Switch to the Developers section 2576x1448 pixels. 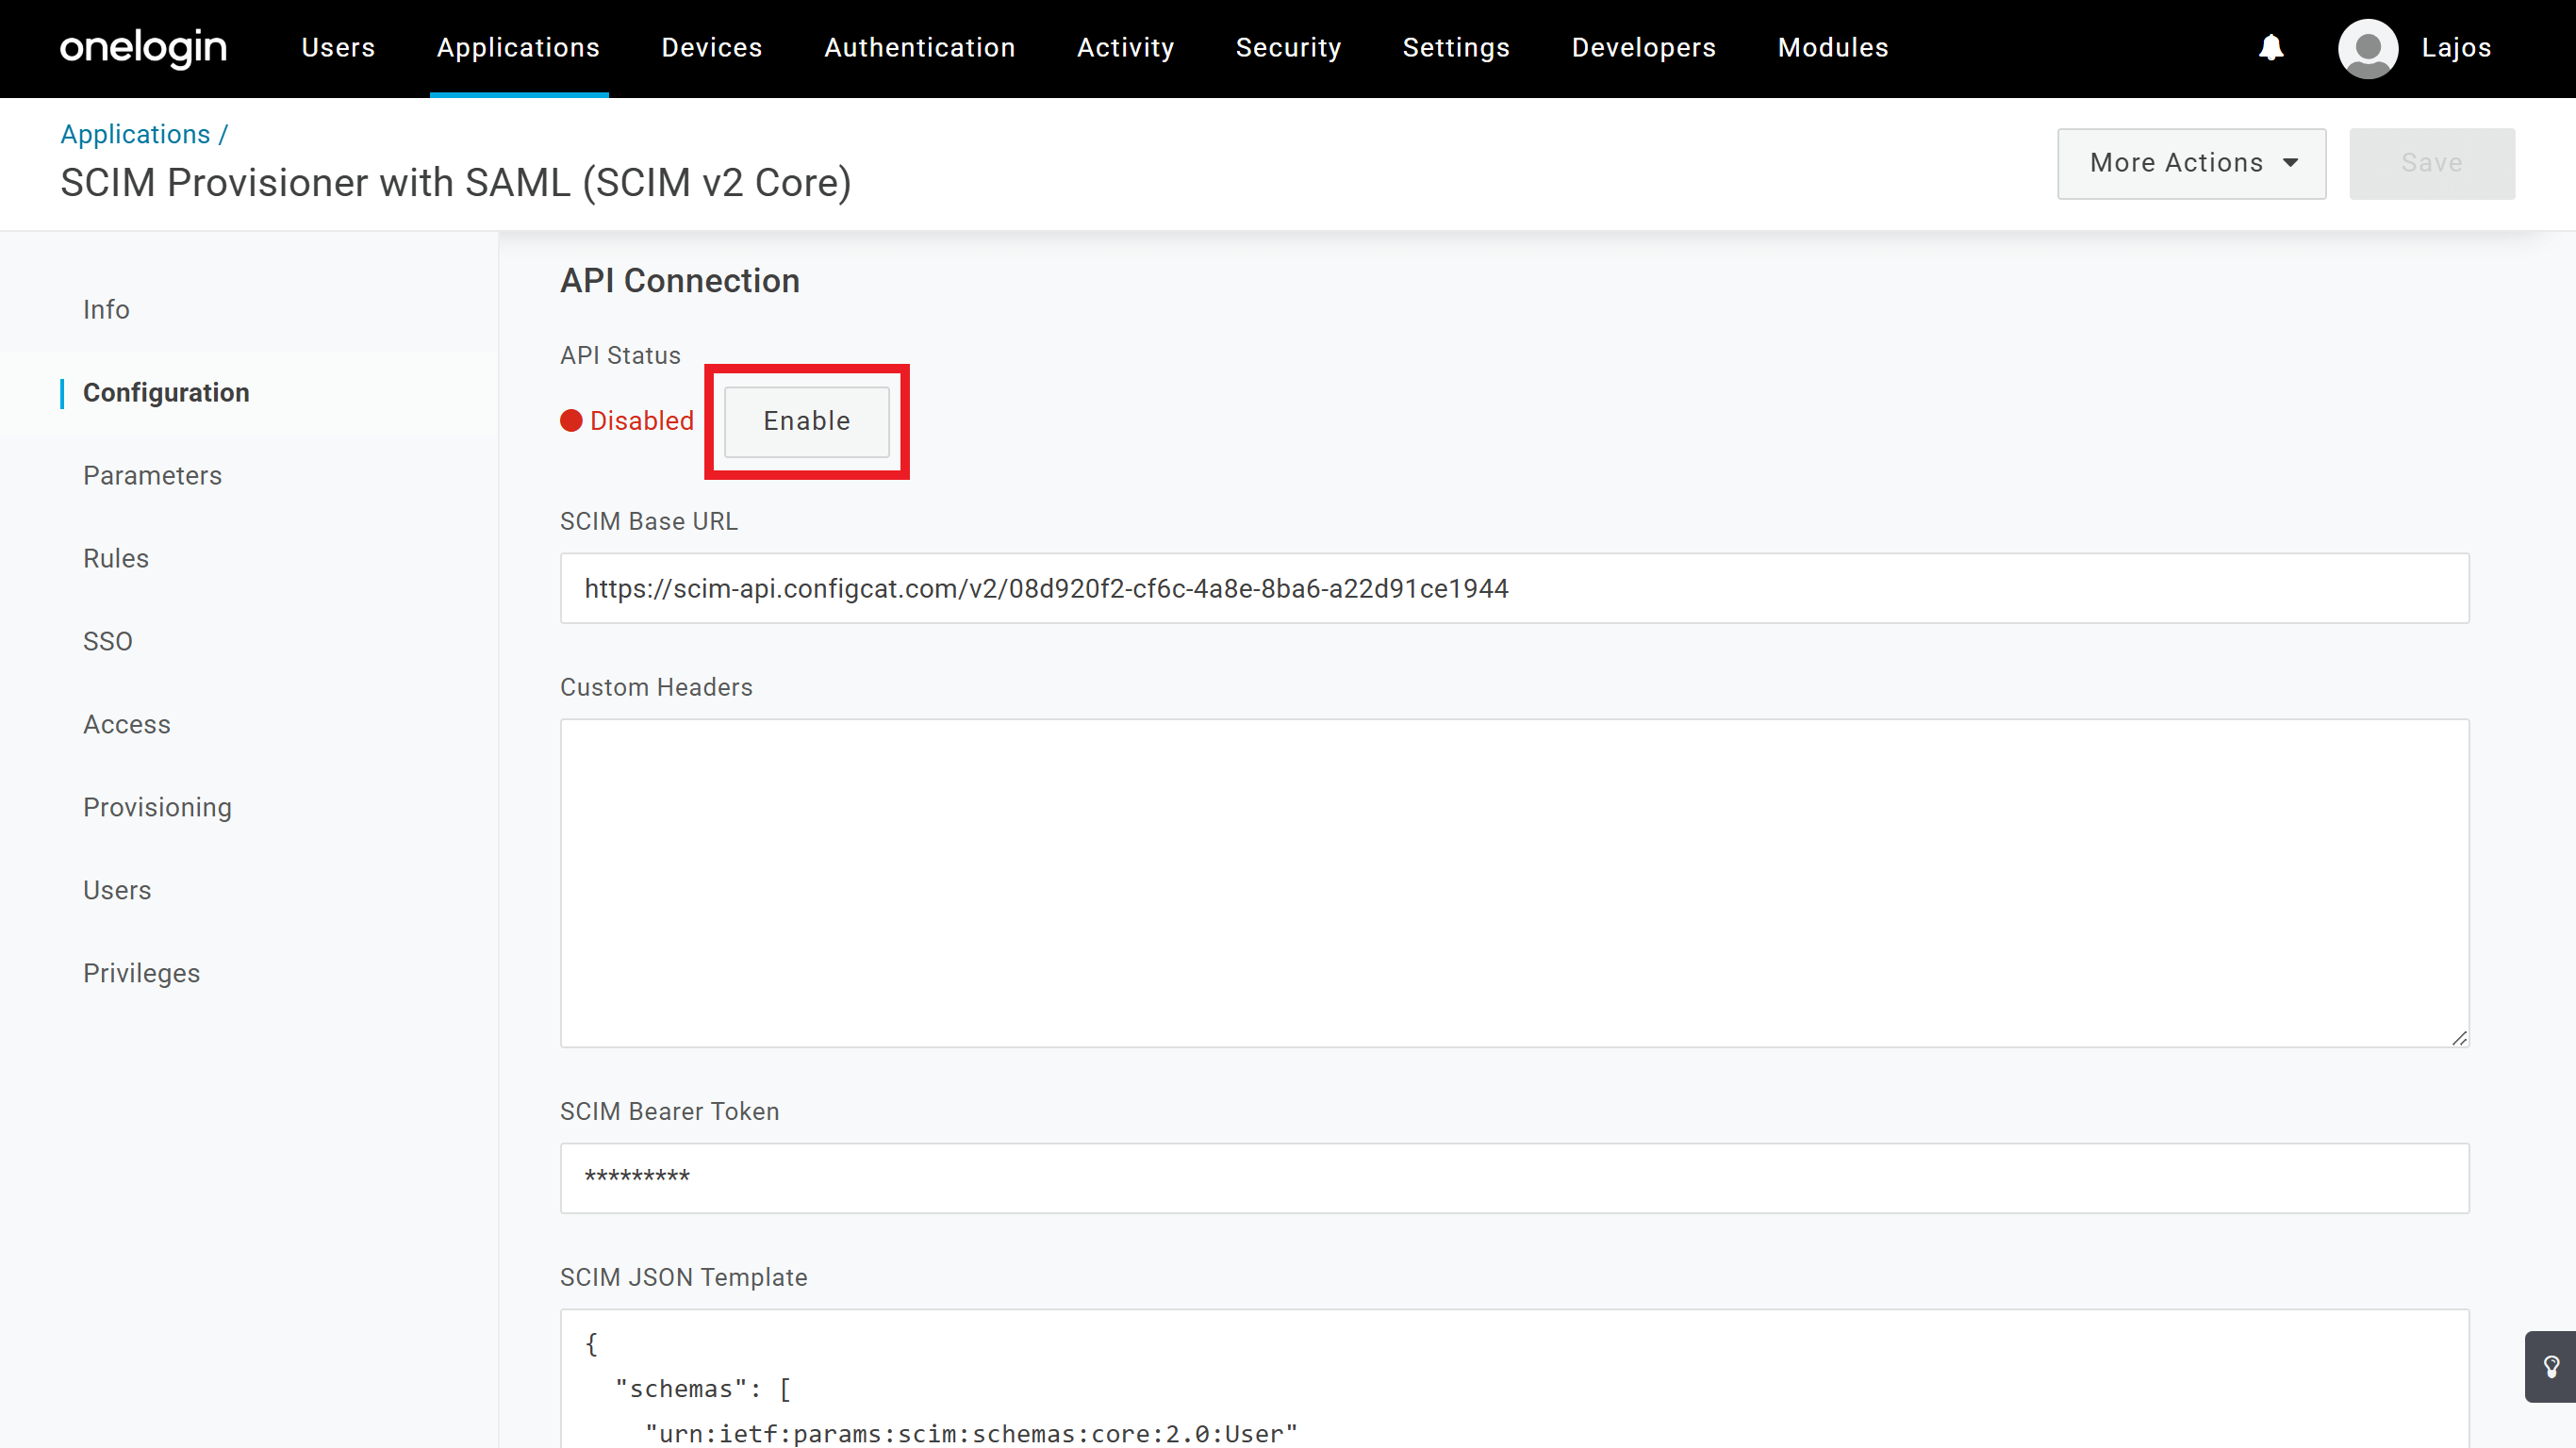1643,48
